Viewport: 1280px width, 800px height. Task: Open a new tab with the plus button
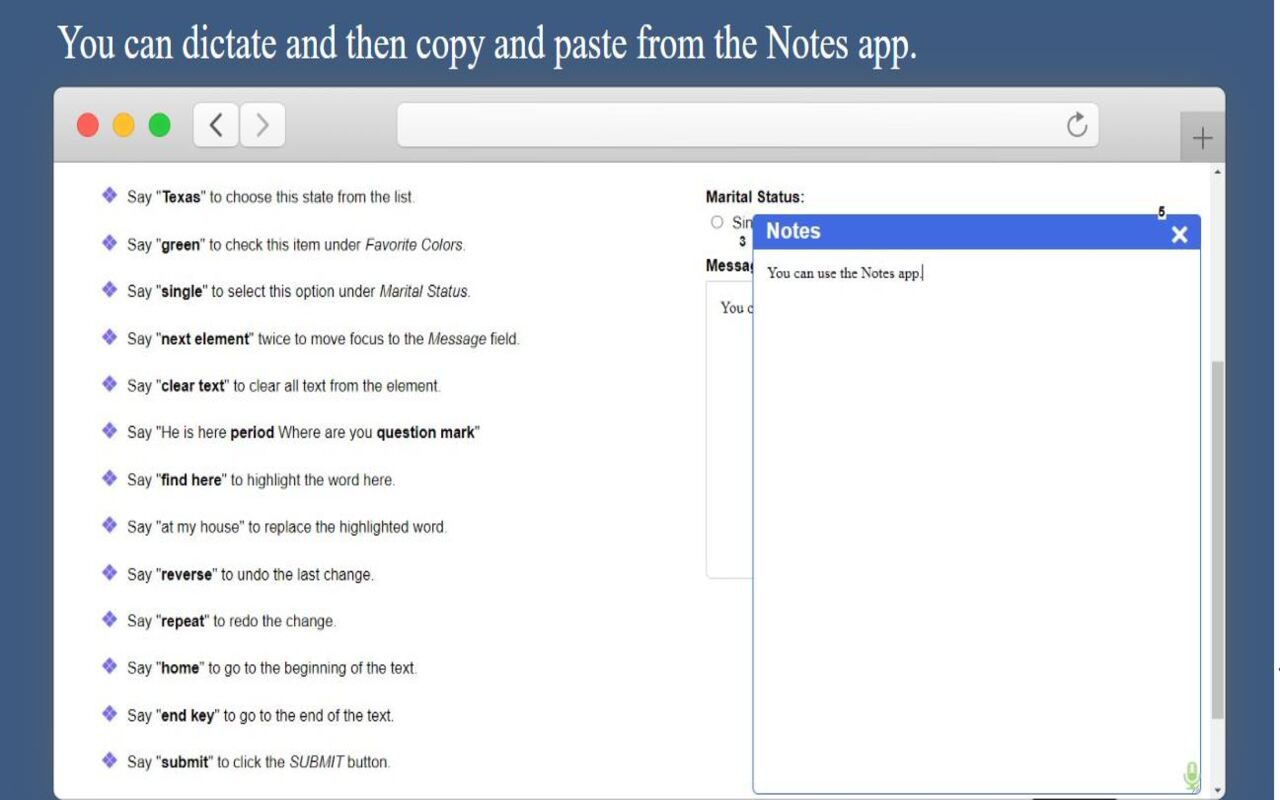pos(1202,139)
